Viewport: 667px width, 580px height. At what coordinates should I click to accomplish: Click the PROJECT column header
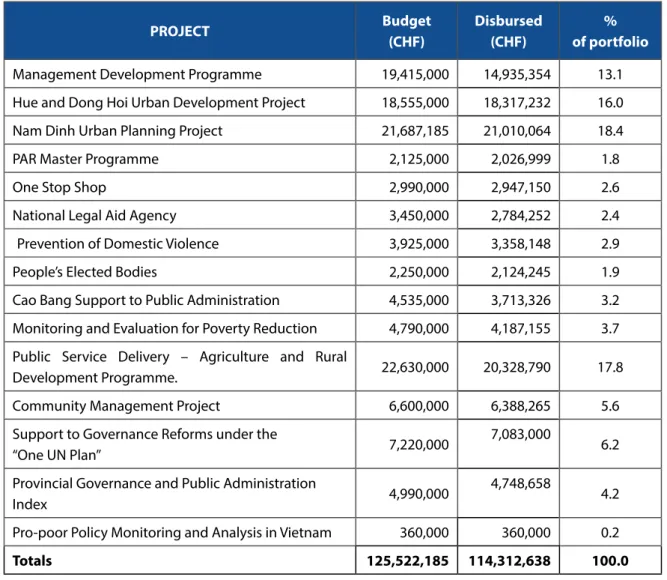coord(180,31)
